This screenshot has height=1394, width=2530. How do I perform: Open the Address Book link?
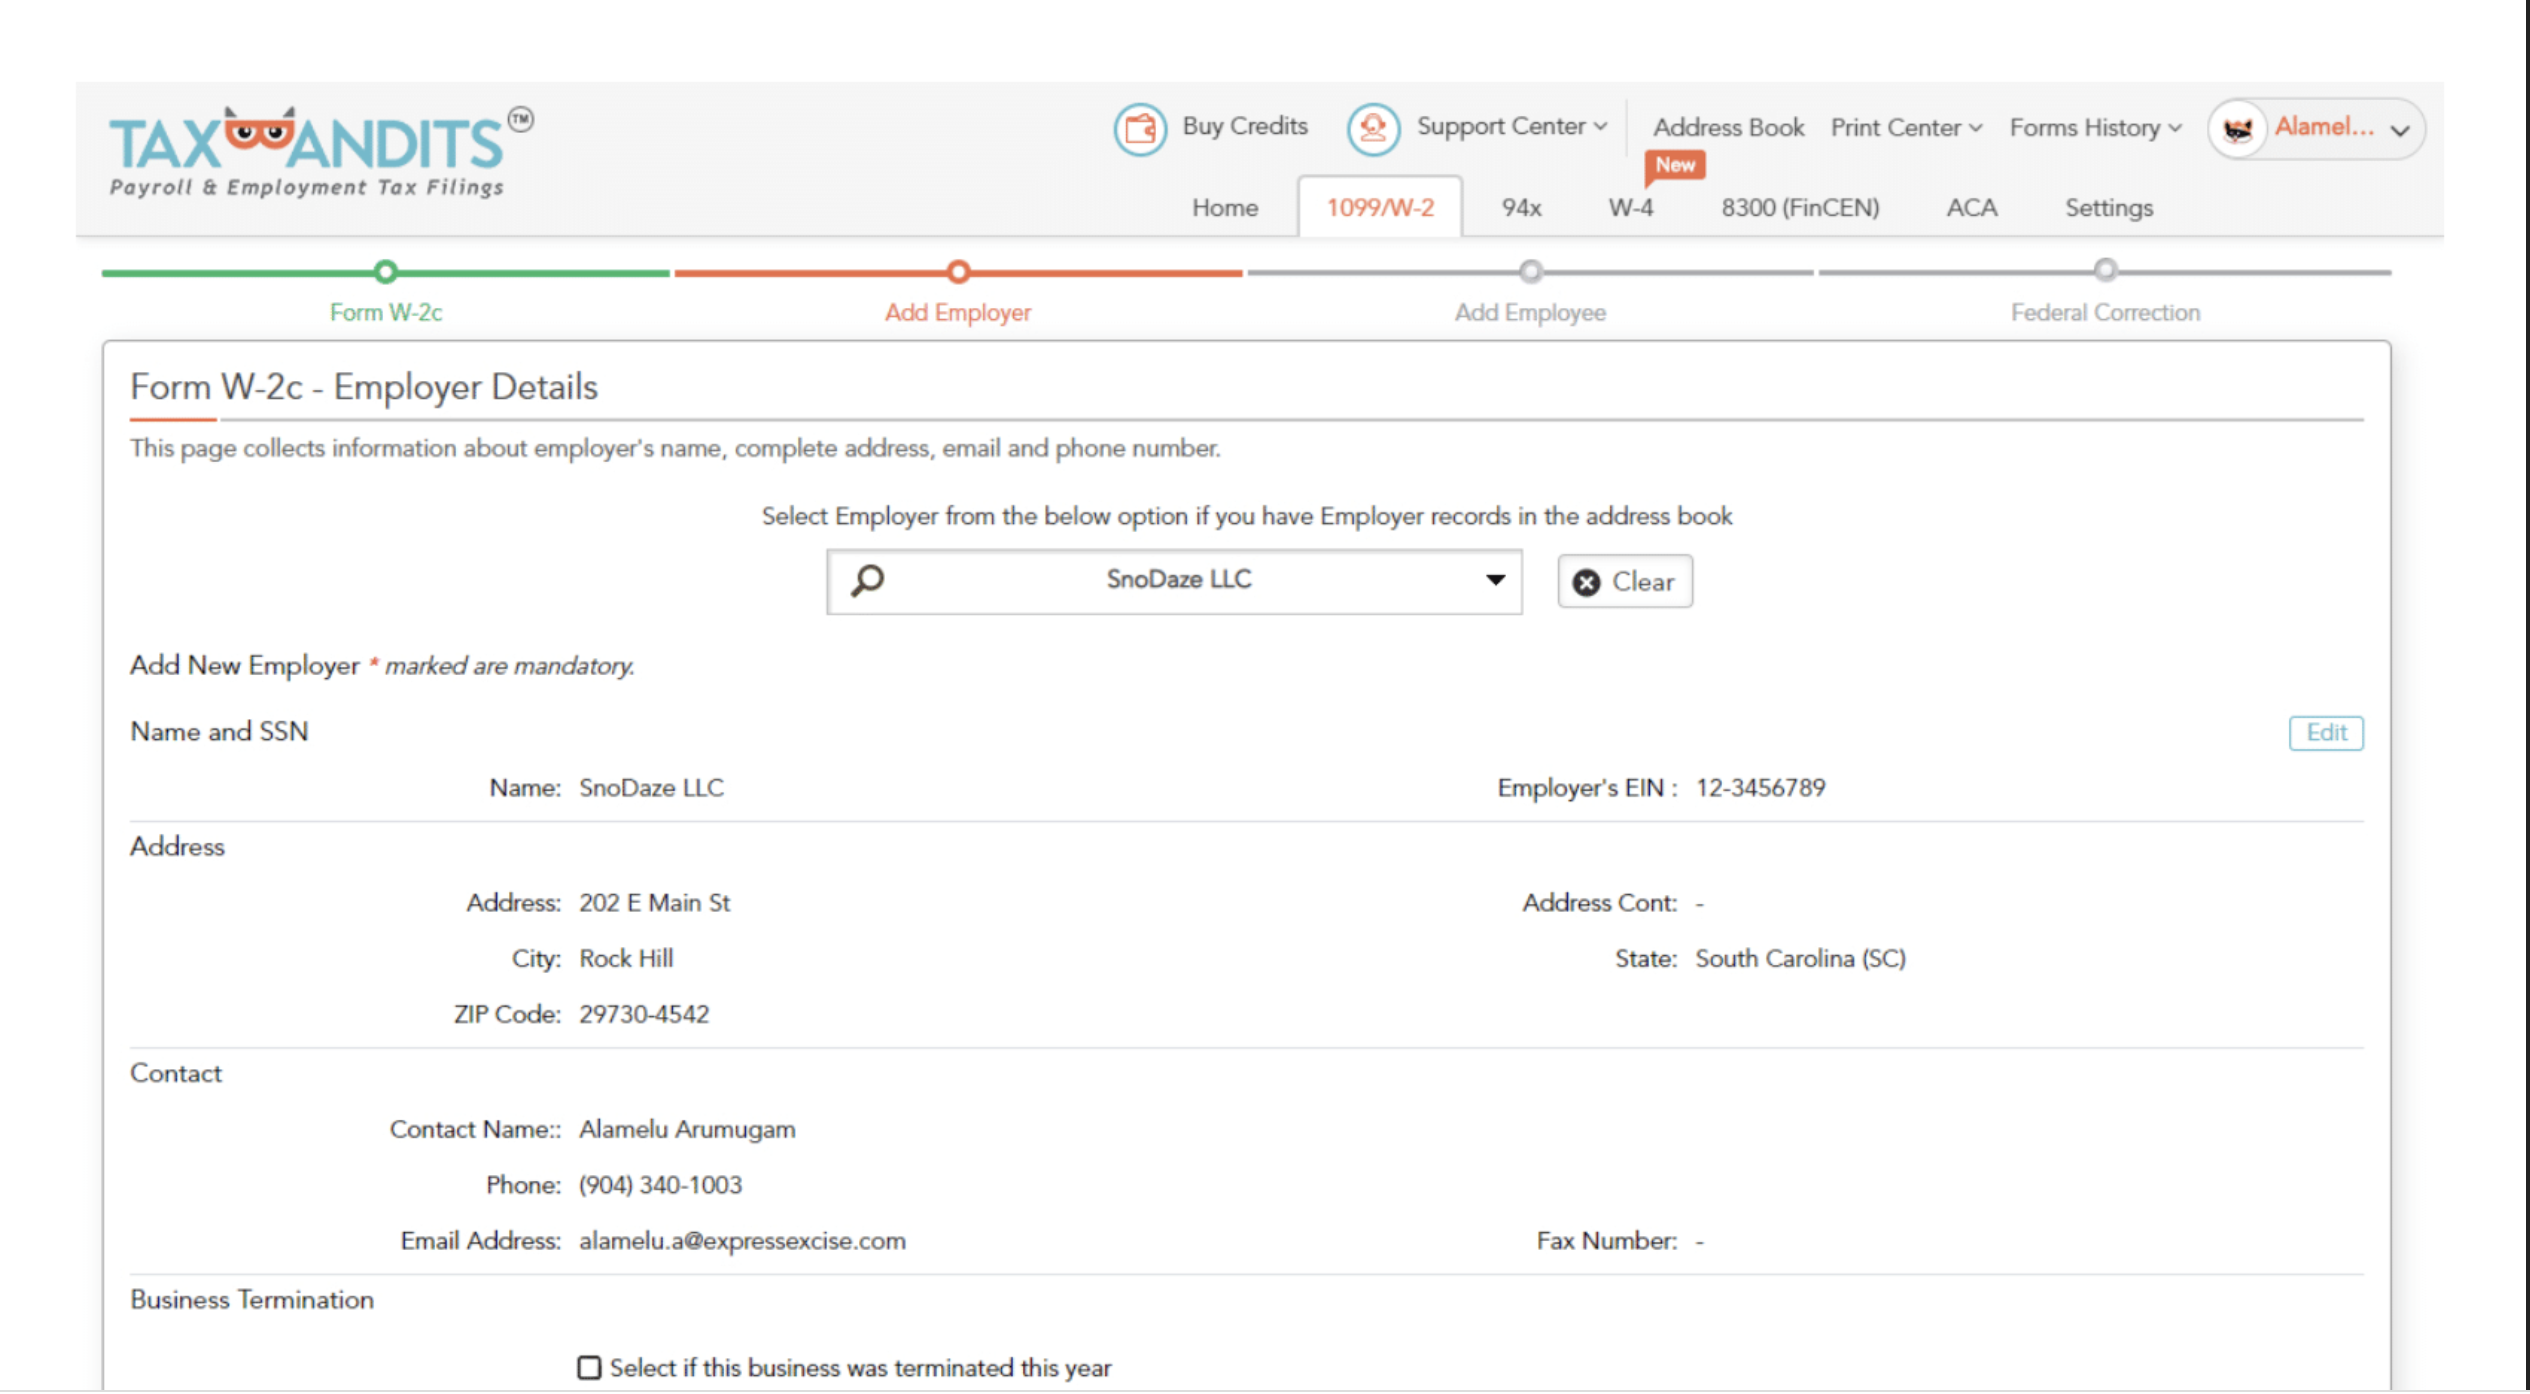pos(1728,128)
